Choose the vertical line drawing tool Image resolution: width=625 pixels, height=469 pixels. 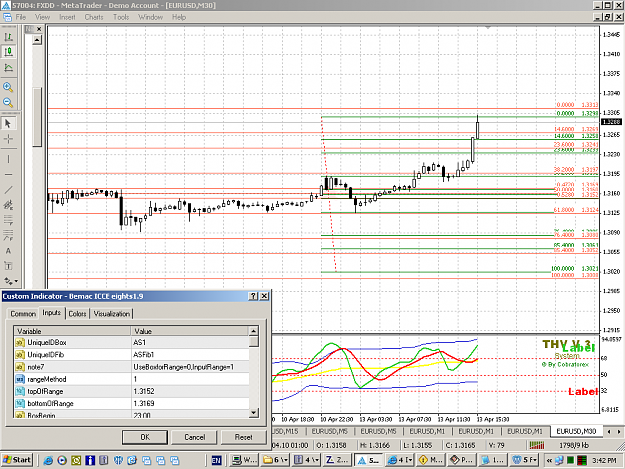[8, 159]
